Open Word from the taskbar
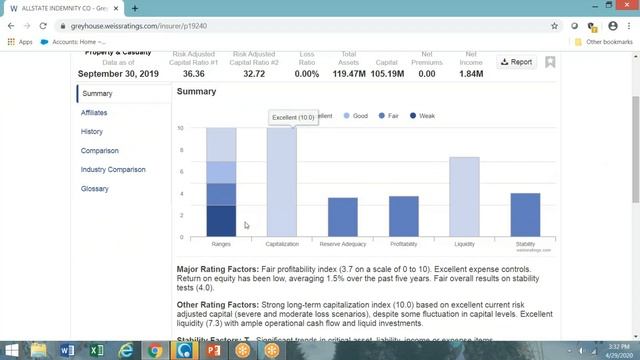This screenshot has width=640, height=360. pos(67,351)
